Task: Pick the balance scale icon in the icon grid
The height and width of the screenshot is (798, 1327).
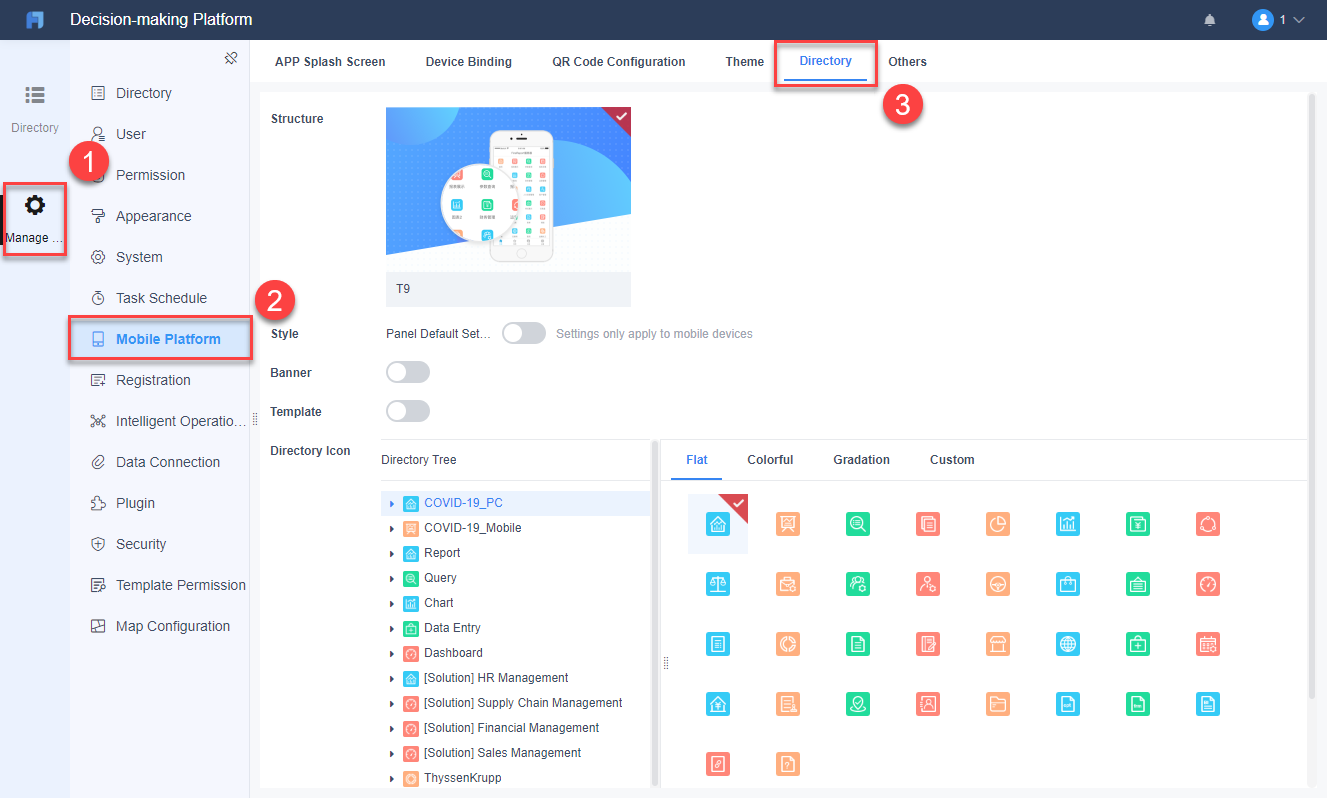Action: pos(718,584)
